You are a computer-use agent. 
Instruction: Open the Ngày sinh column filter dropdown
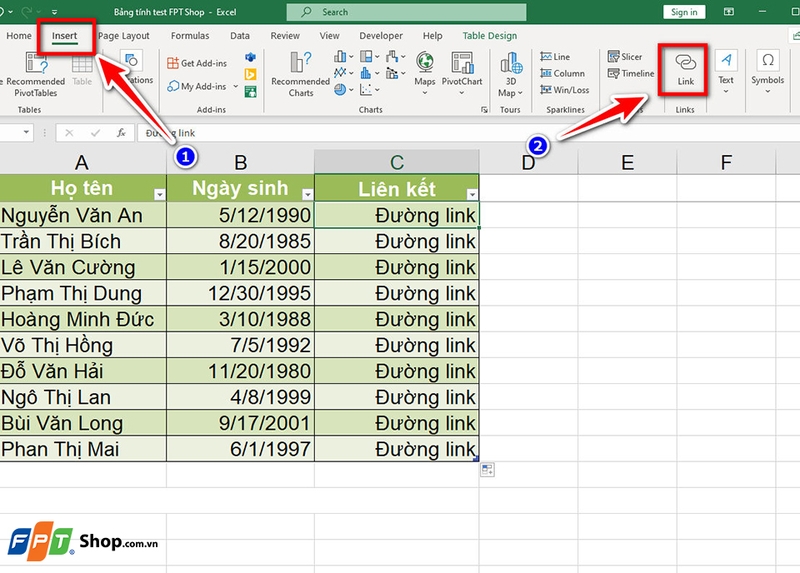[x=307, y=194]
